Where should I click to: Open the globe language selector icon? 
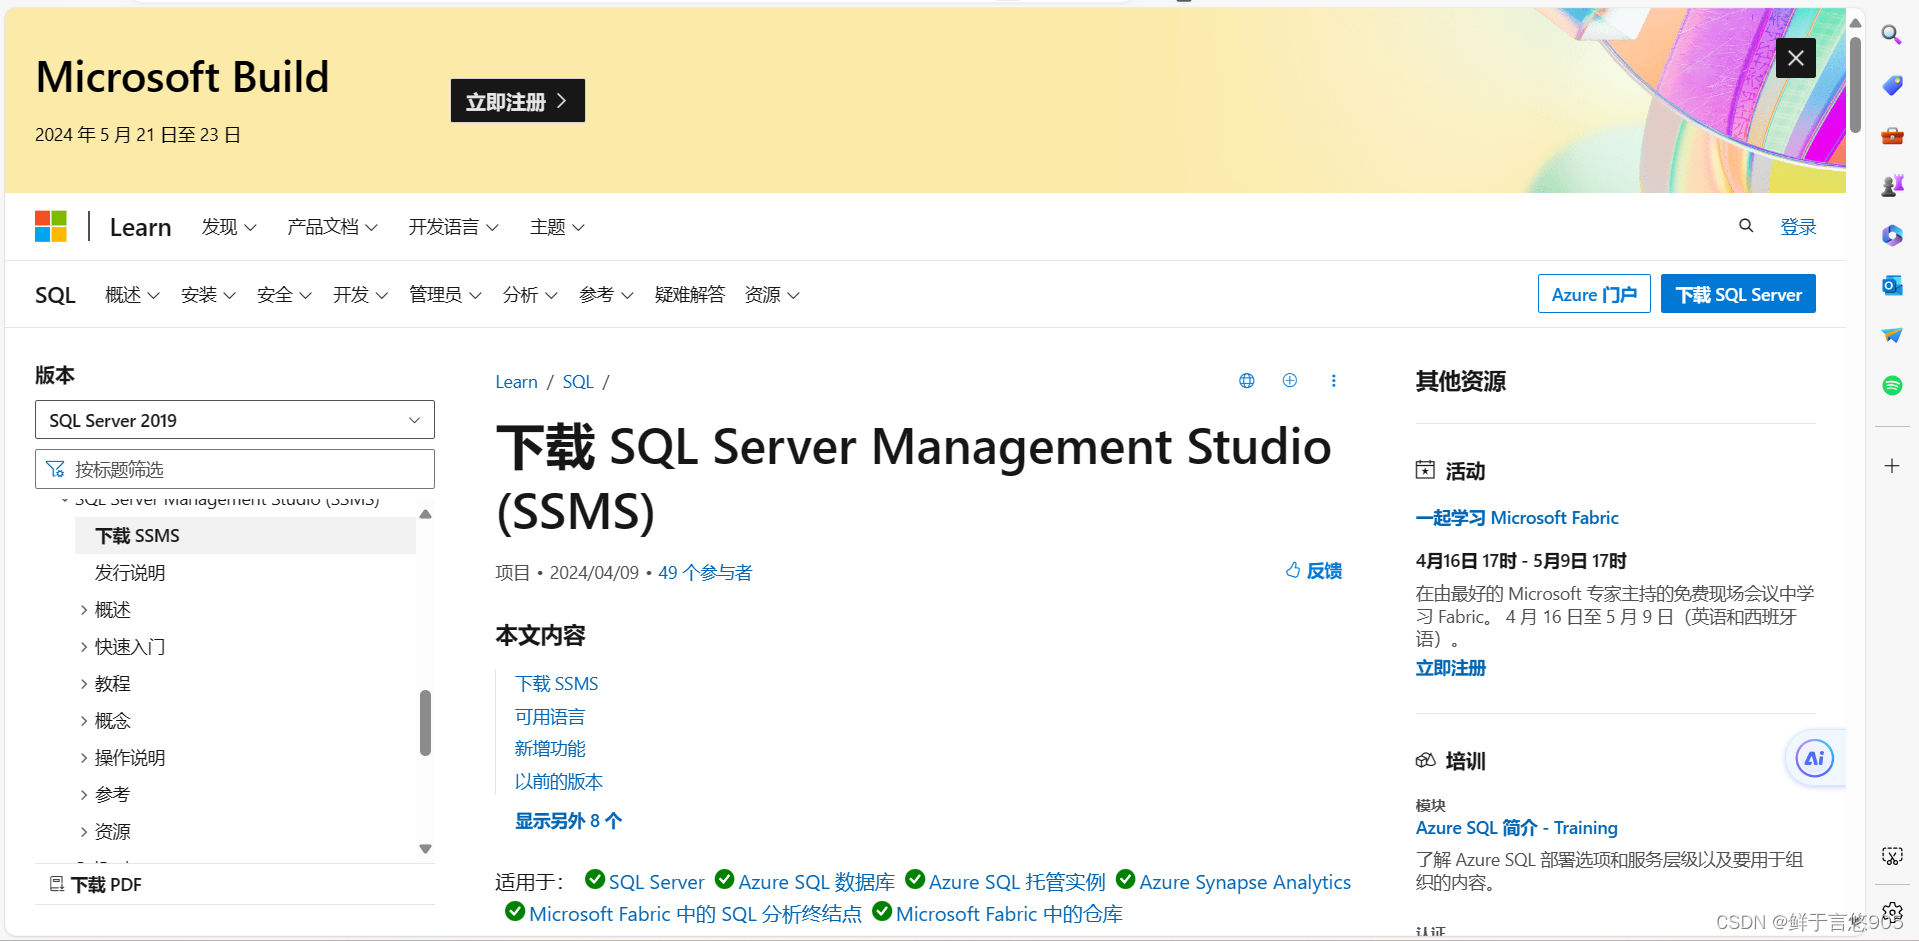(x=1246, y=381)
